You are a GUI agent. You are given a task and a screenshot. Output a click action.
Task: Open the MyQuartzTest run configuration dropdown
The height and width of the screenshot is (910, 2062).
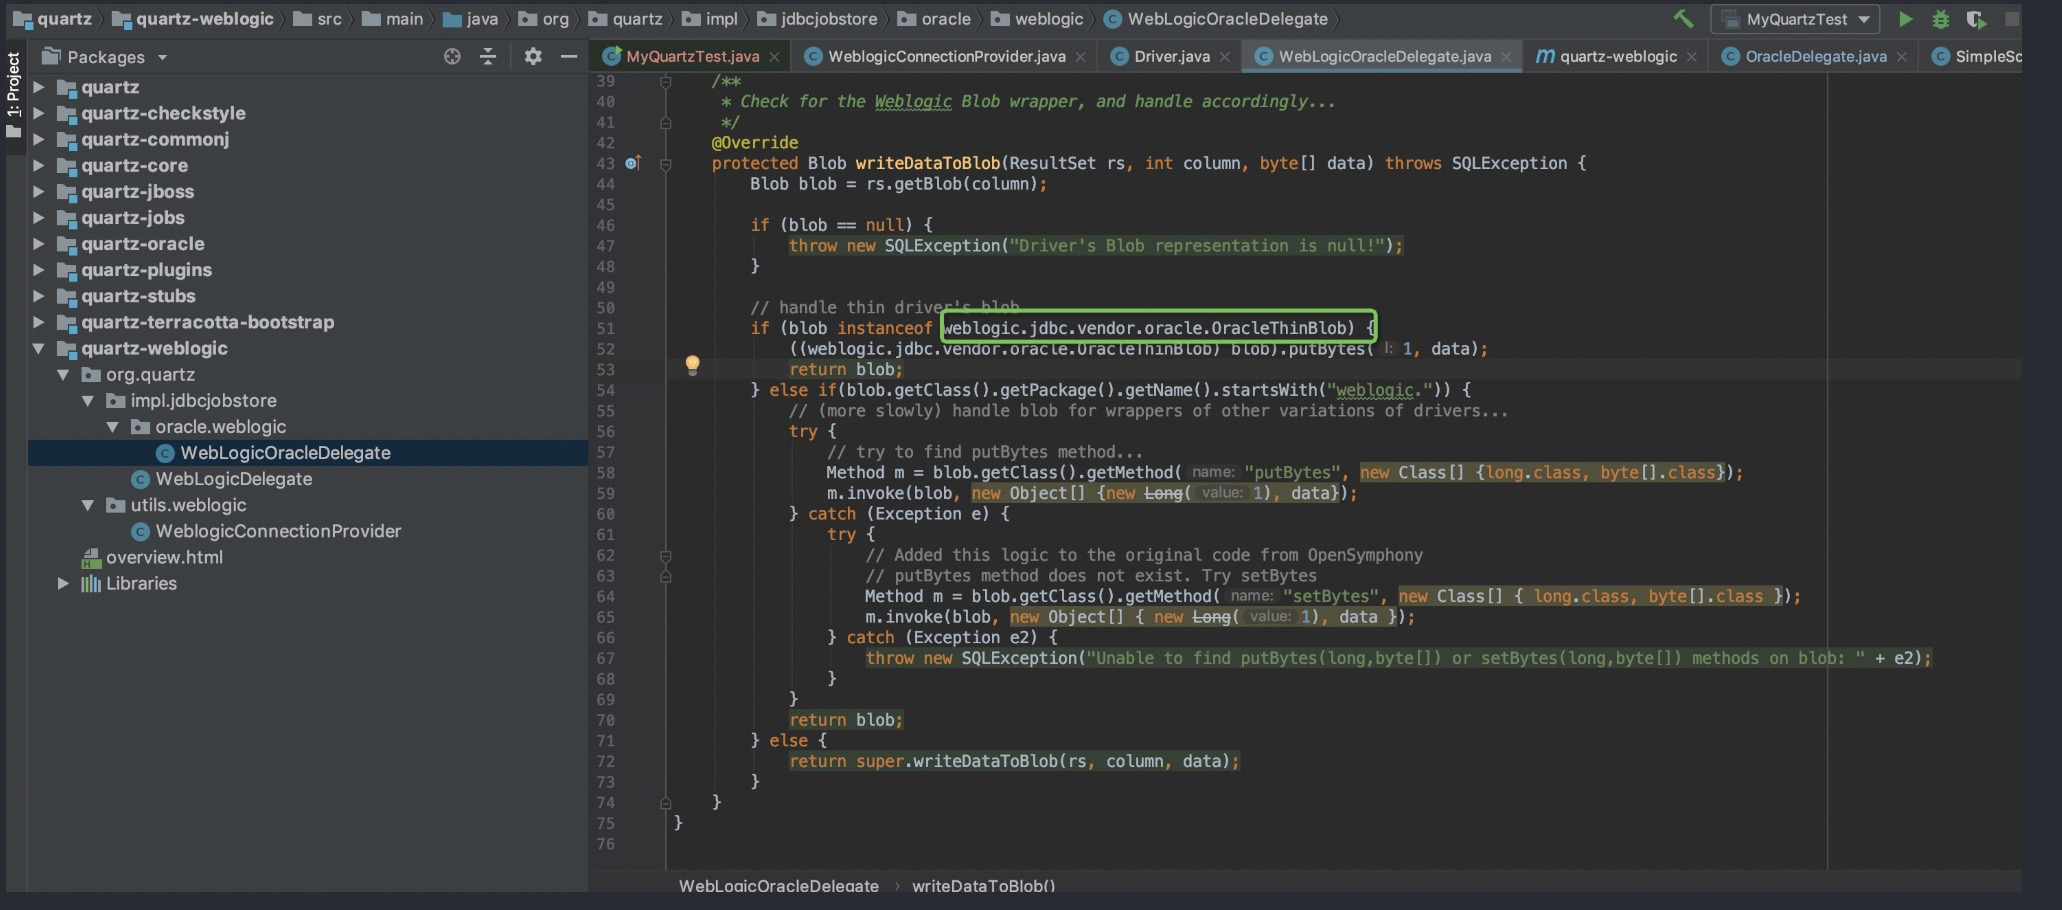coord(1795,19)
